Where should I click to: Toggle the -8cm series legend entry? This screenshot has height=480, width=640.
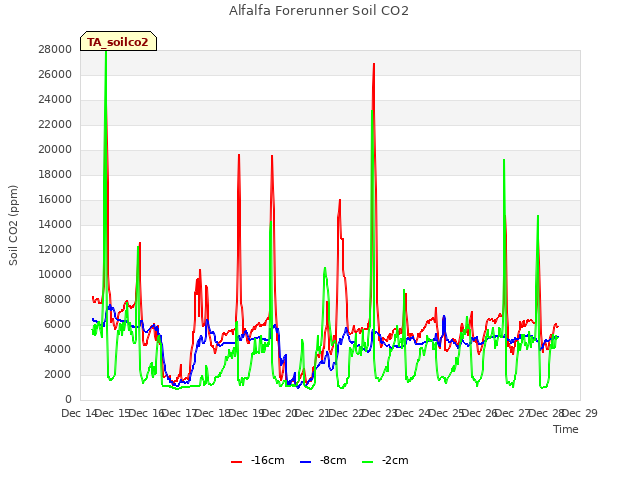point(323,460)
